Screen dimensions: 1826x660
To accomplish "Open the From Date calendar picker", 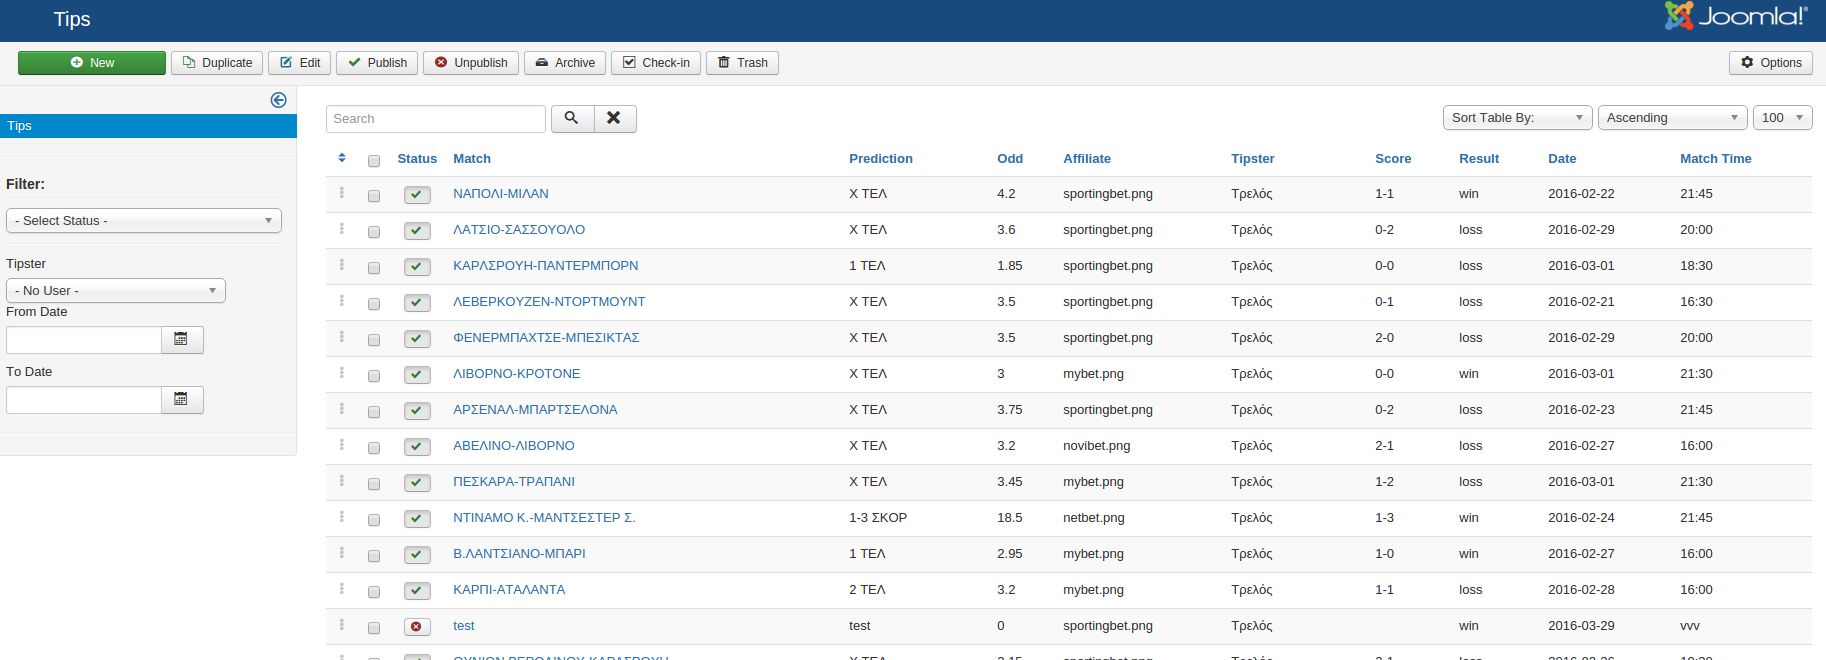I will (181, 340).
